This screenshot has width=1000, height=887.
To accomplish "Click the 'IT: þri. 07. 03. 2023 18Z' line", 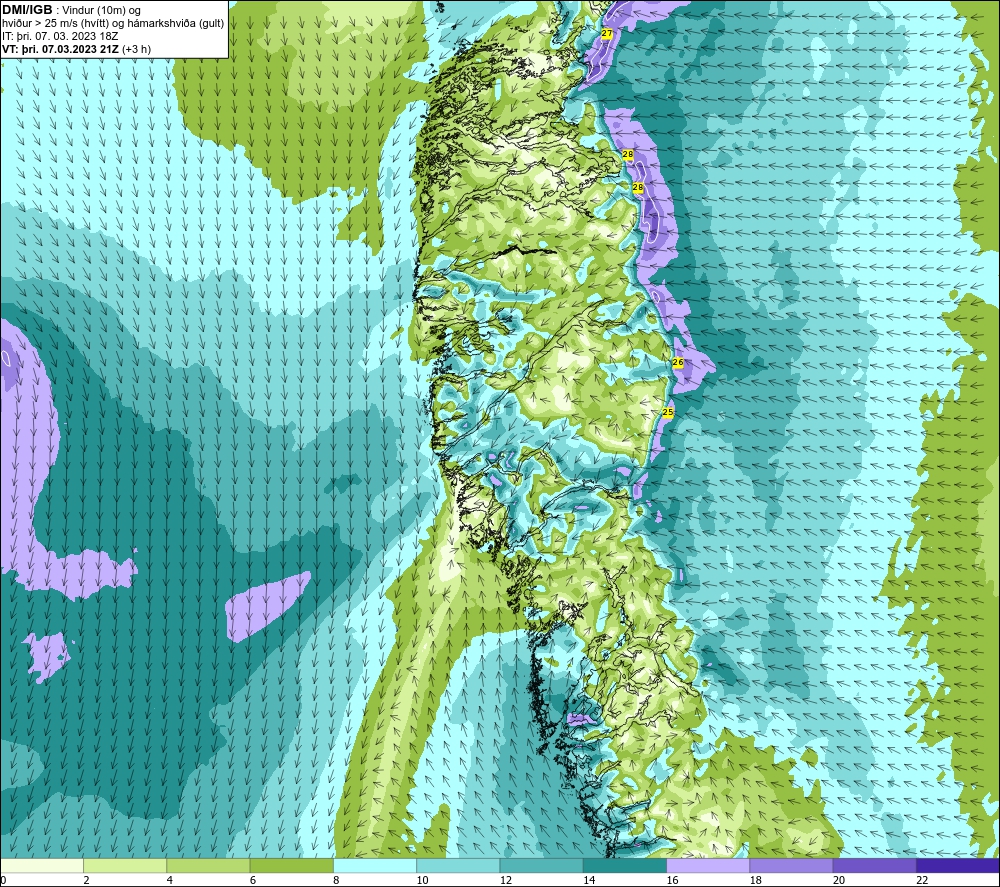I will tap(60, 36).
